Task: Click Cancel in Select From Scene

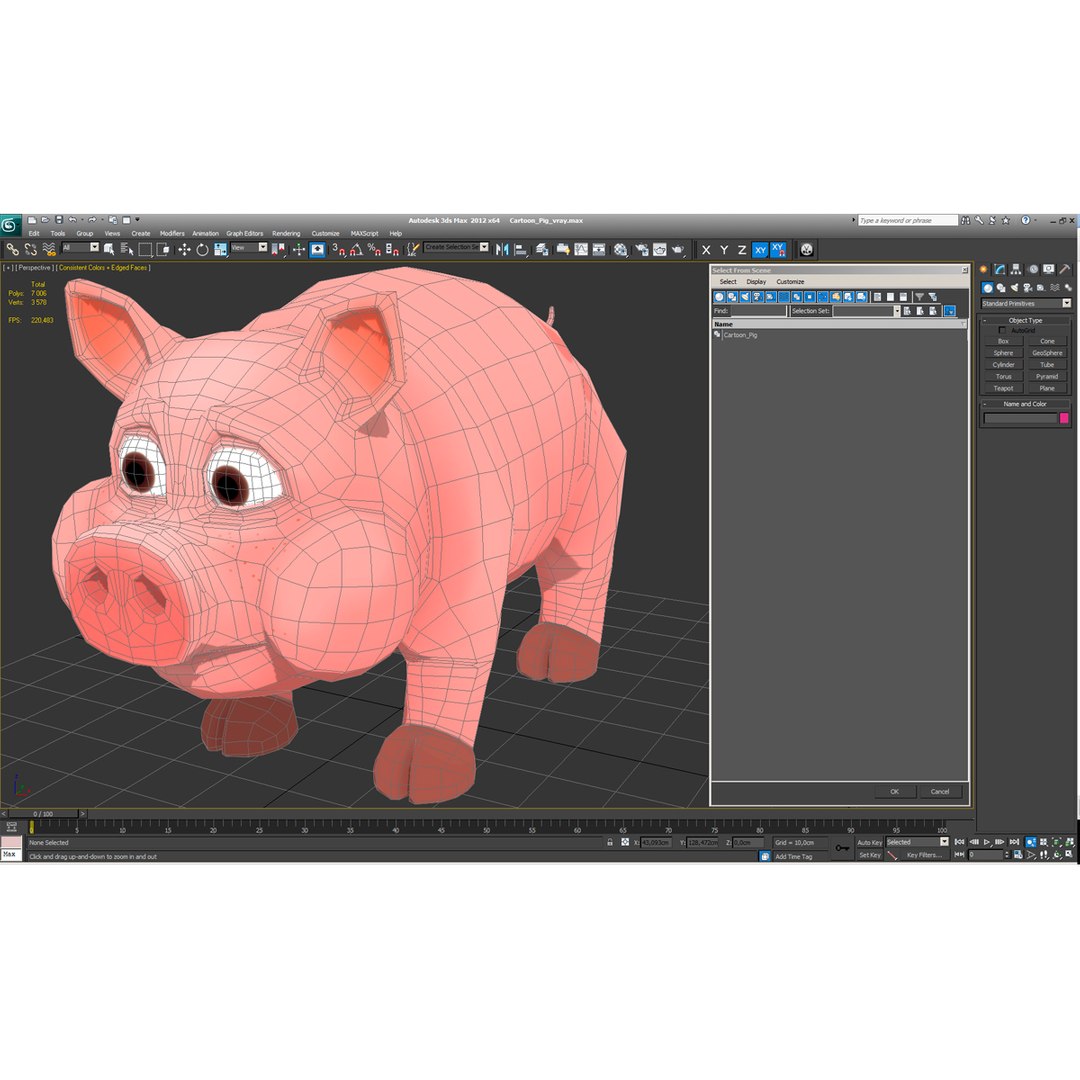Action: tap(940, 791)
